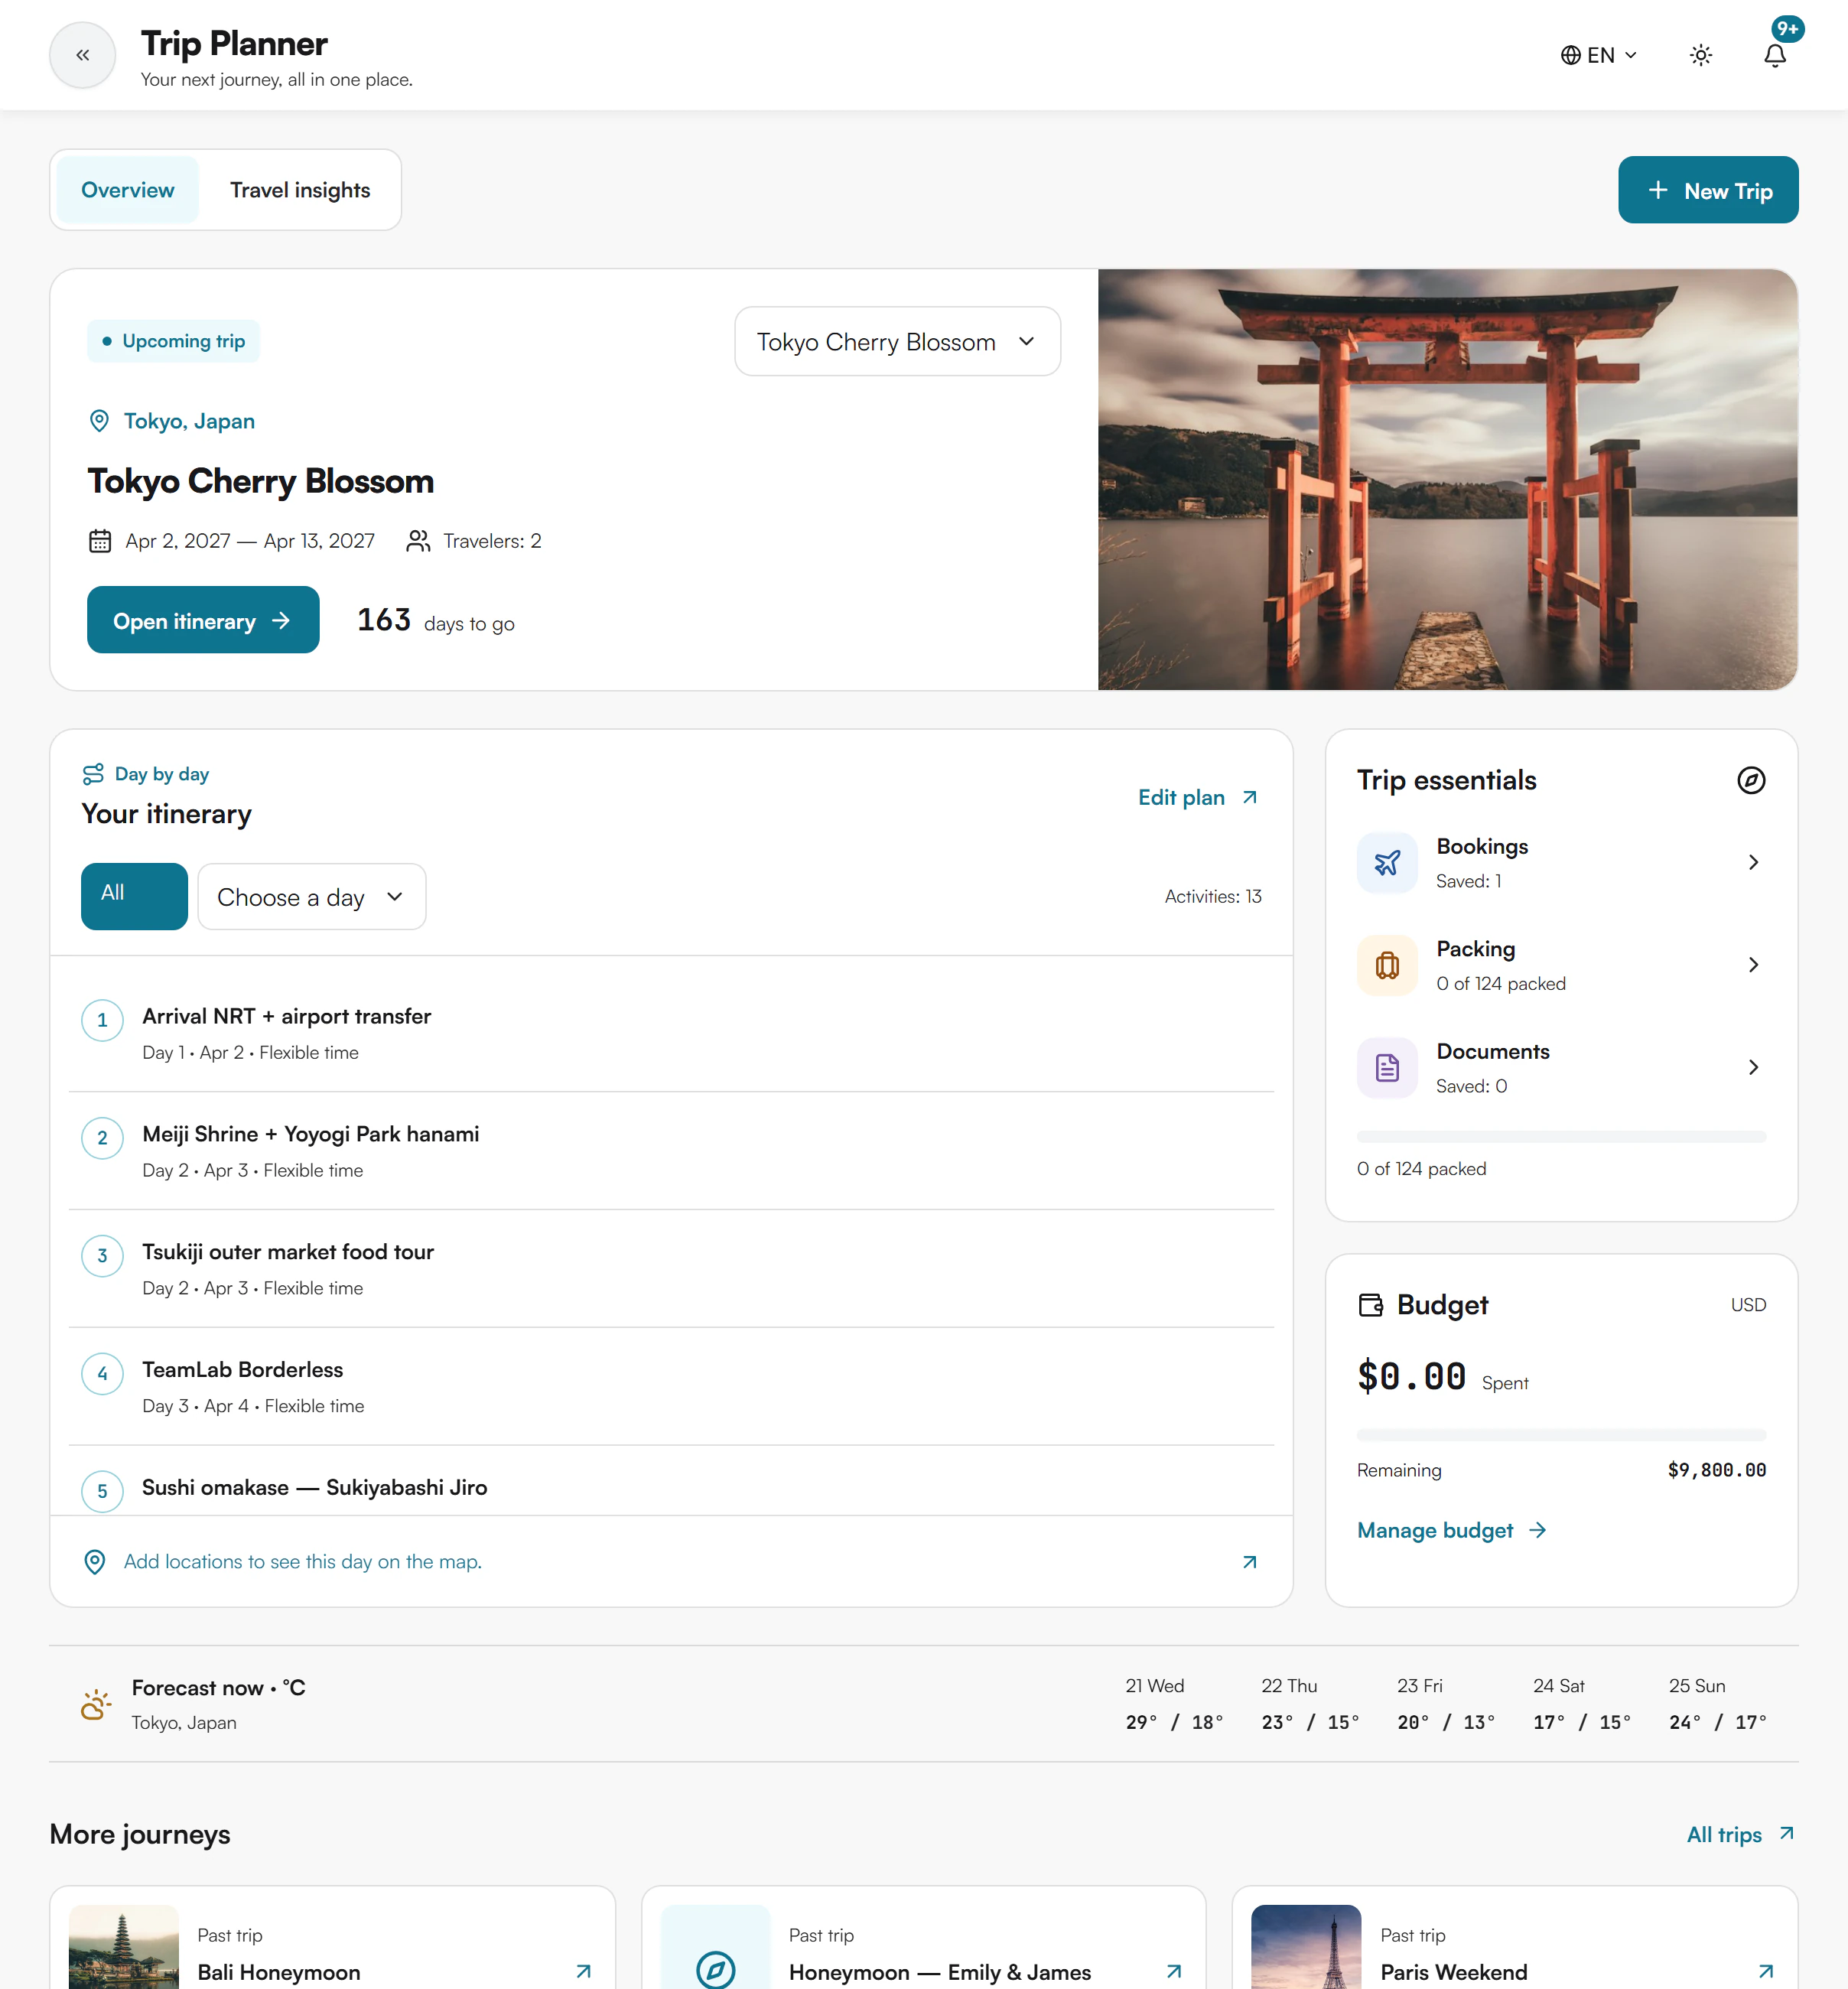
Task: Select activity 1 Arrival NRT airport transfer
Action: 671,1033
